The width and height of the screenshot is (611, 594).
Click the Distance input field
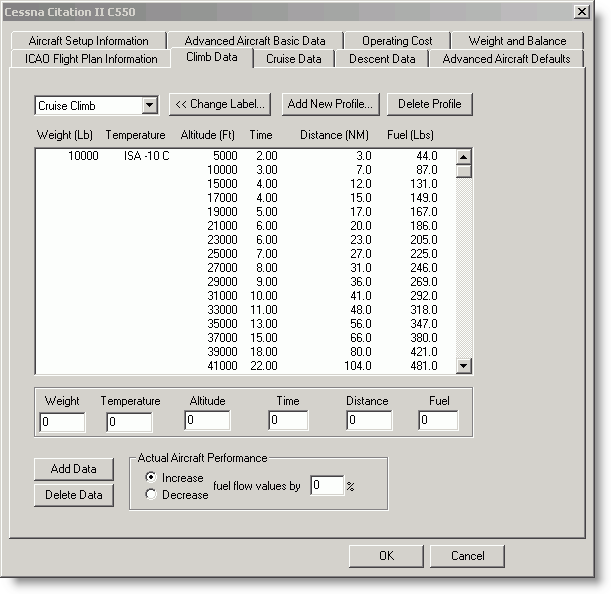(x=369, y=420)
